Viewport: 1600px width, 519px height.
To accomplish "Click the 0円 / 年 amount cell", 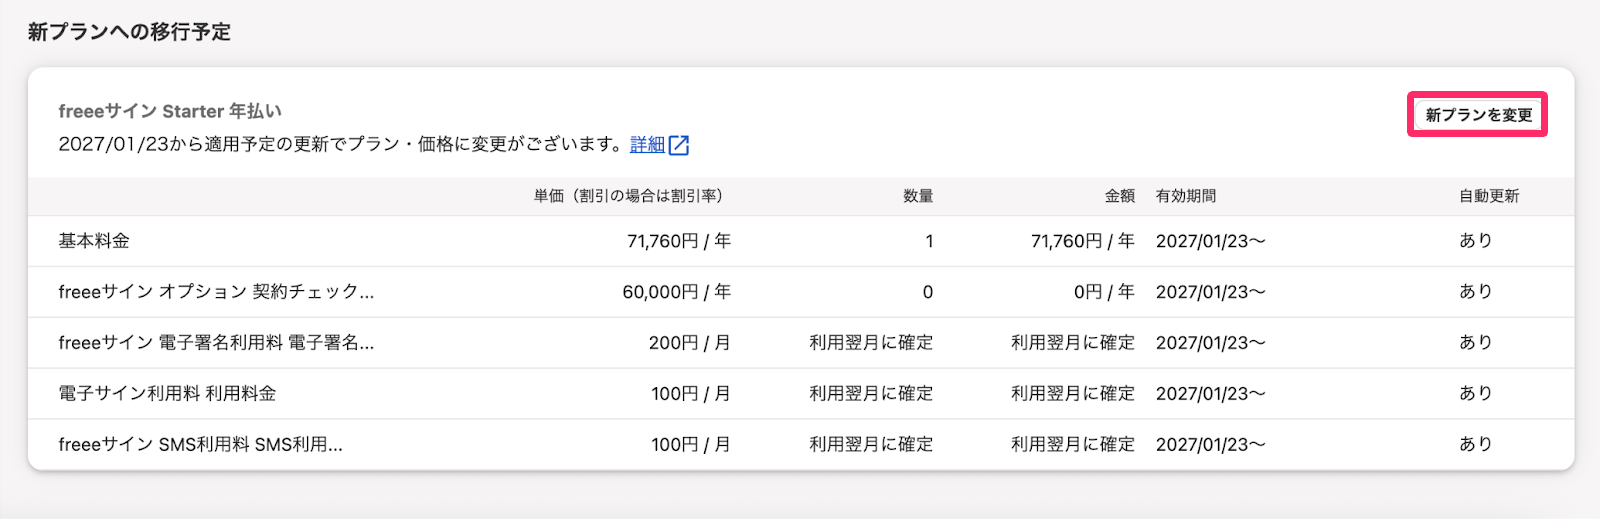I will click(x=1105, y=292).
